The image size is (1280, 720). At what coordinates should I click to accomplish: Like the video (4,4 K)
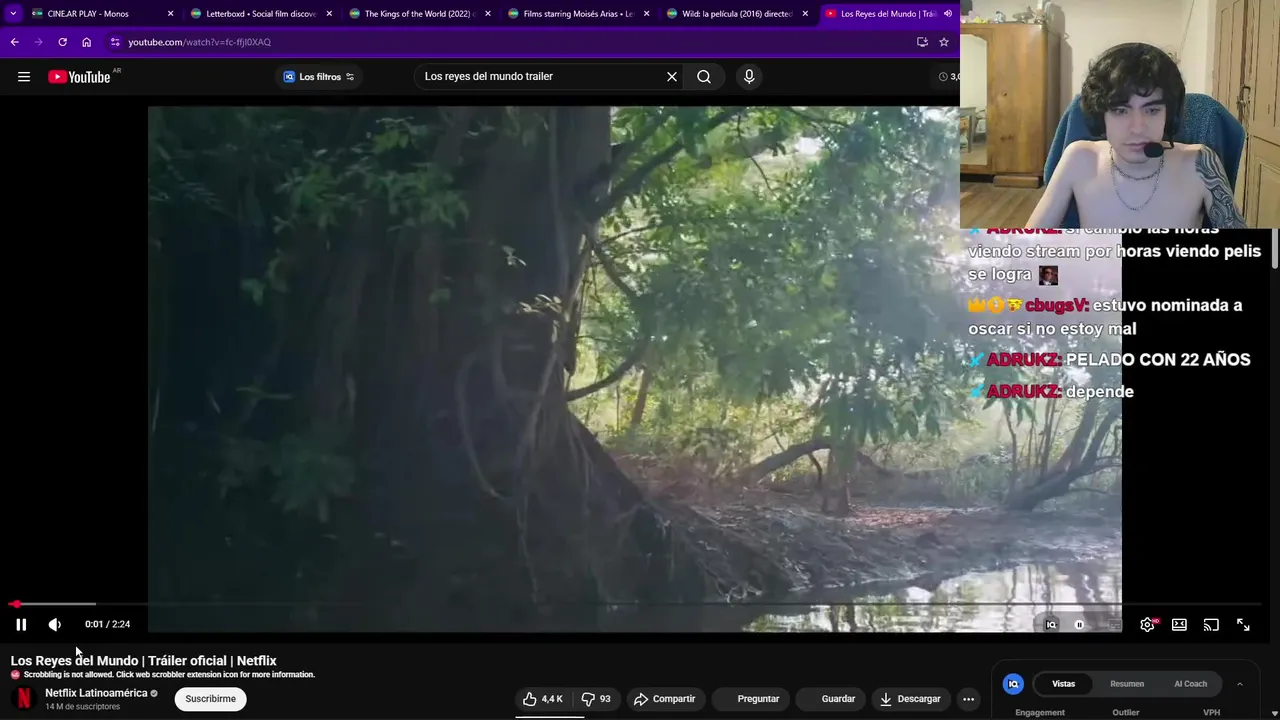(x=543, y=699)
